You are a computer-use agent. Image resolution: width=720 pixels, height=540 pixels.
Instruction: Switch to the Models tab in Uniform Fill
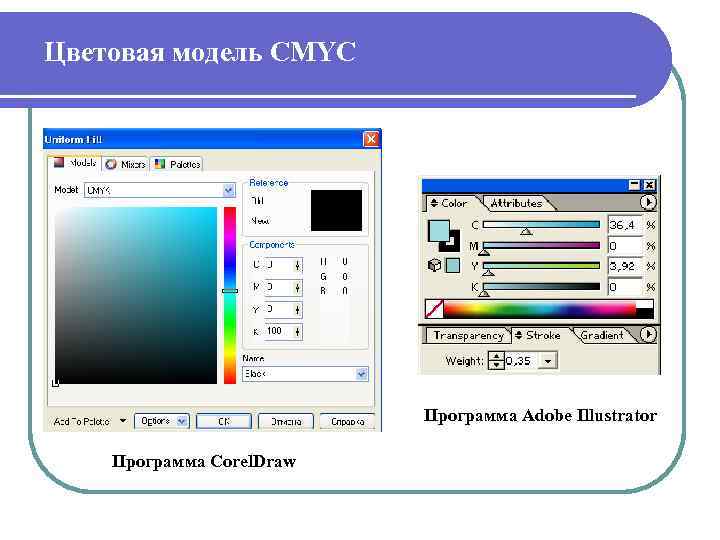pyautogui.click(x=74, y=163)
